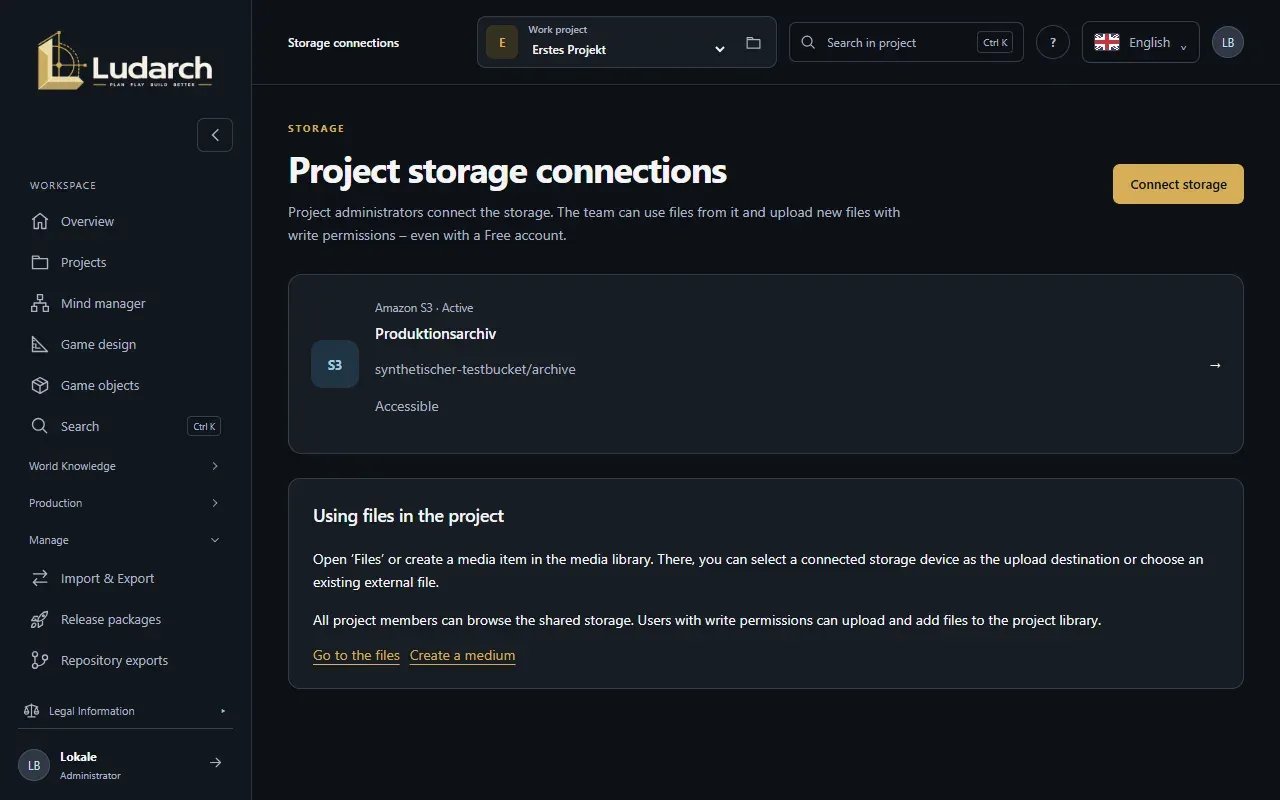Click the Ctrl K badge in sidebar Search
This screenshot has height=800, width=1280.
204,426
